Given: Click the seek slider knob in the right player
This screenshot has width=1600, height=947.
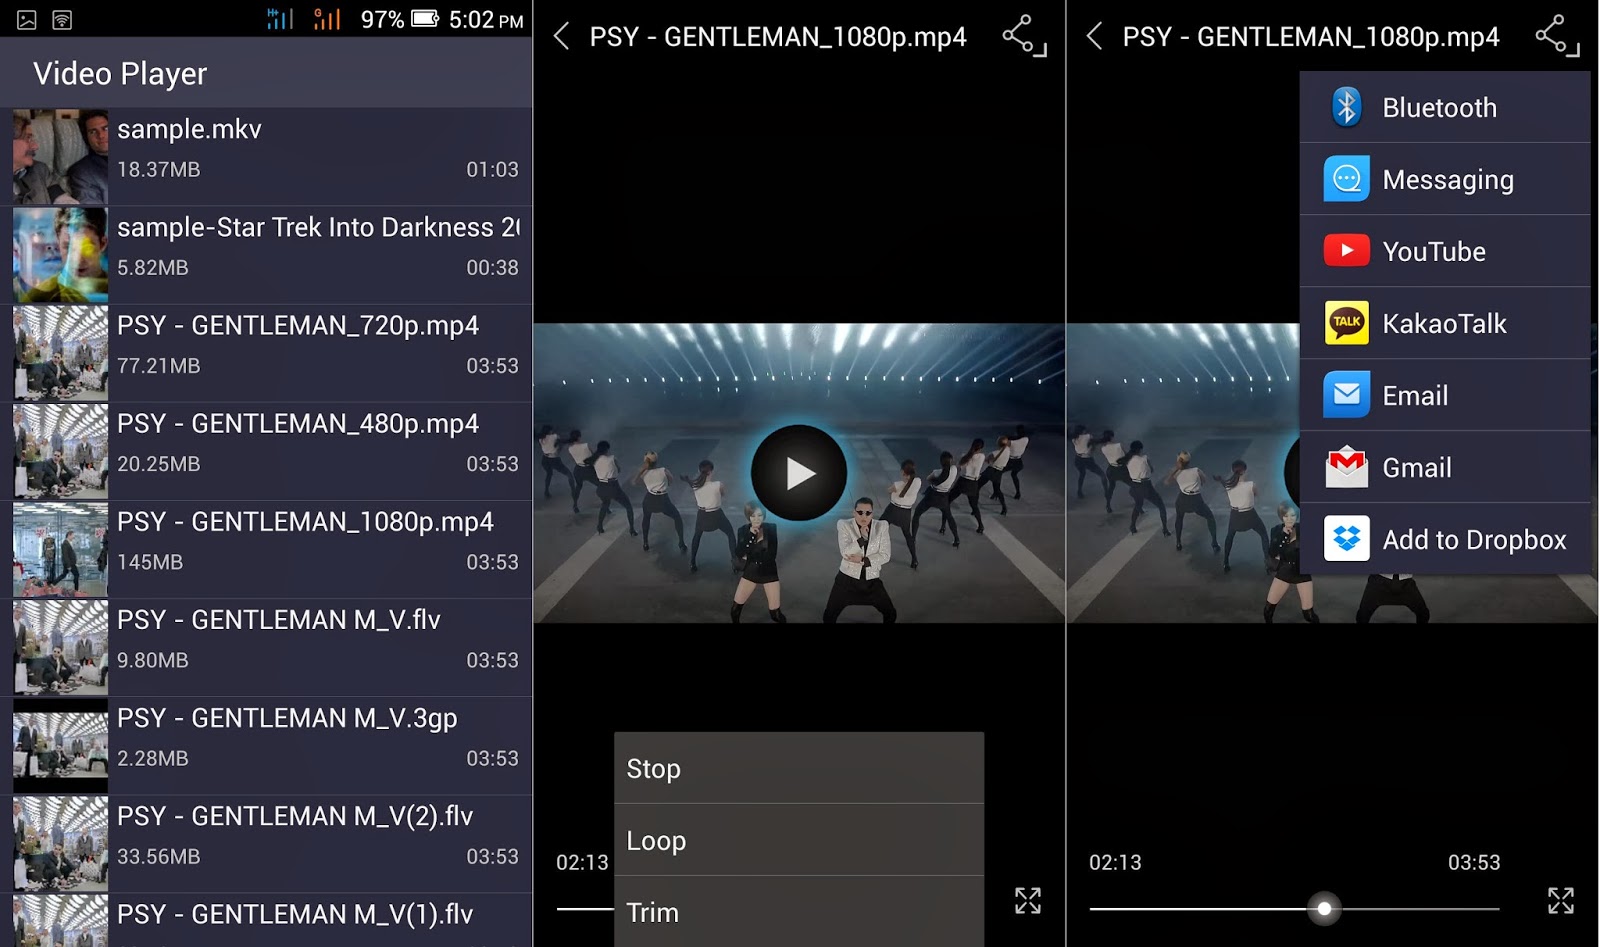Looking at the screenshot, I should coord(1324,908).
